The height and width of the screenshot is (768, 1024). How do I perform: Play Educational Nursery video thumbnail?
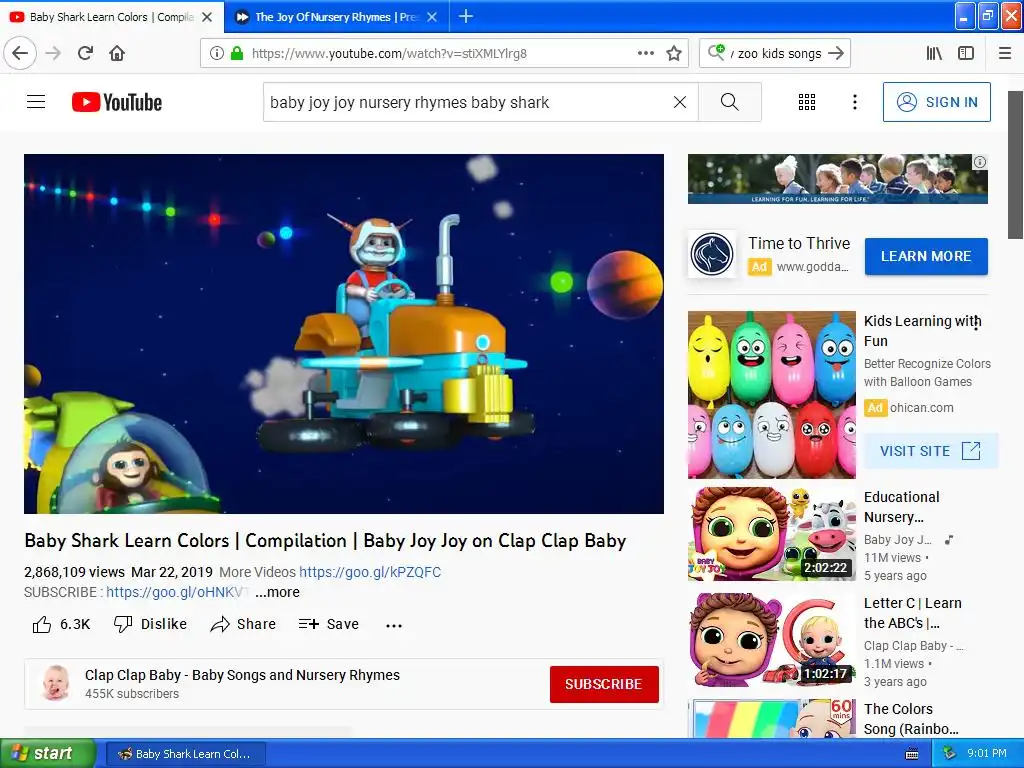point(771,534)
